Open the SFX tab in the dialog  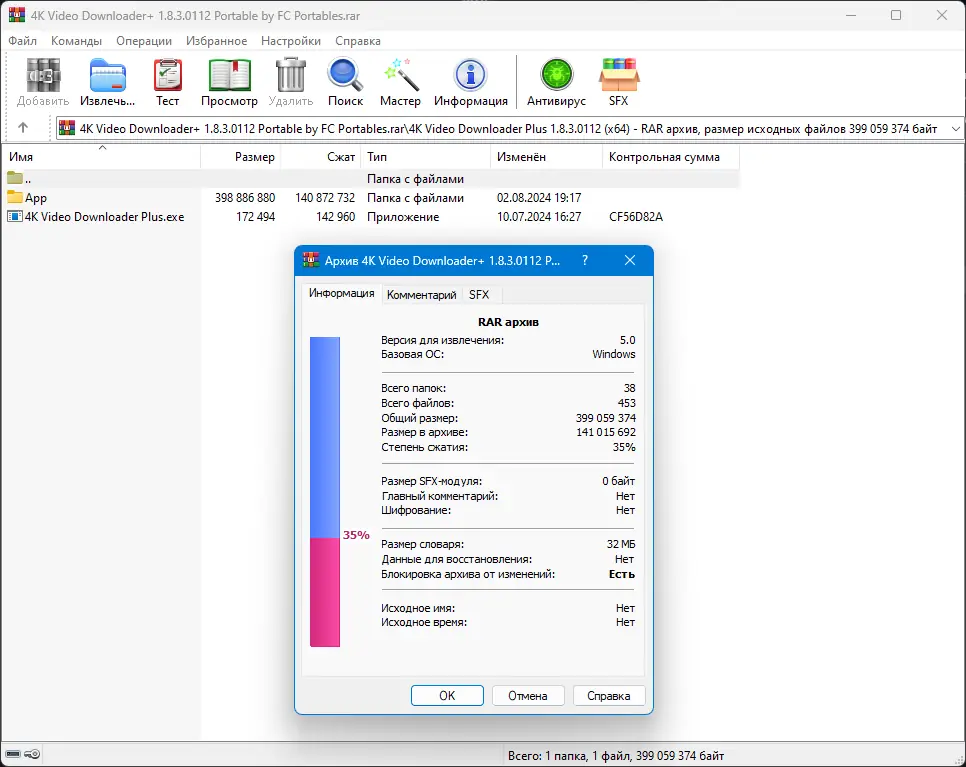pyautogui.click(x=480, y=294)
